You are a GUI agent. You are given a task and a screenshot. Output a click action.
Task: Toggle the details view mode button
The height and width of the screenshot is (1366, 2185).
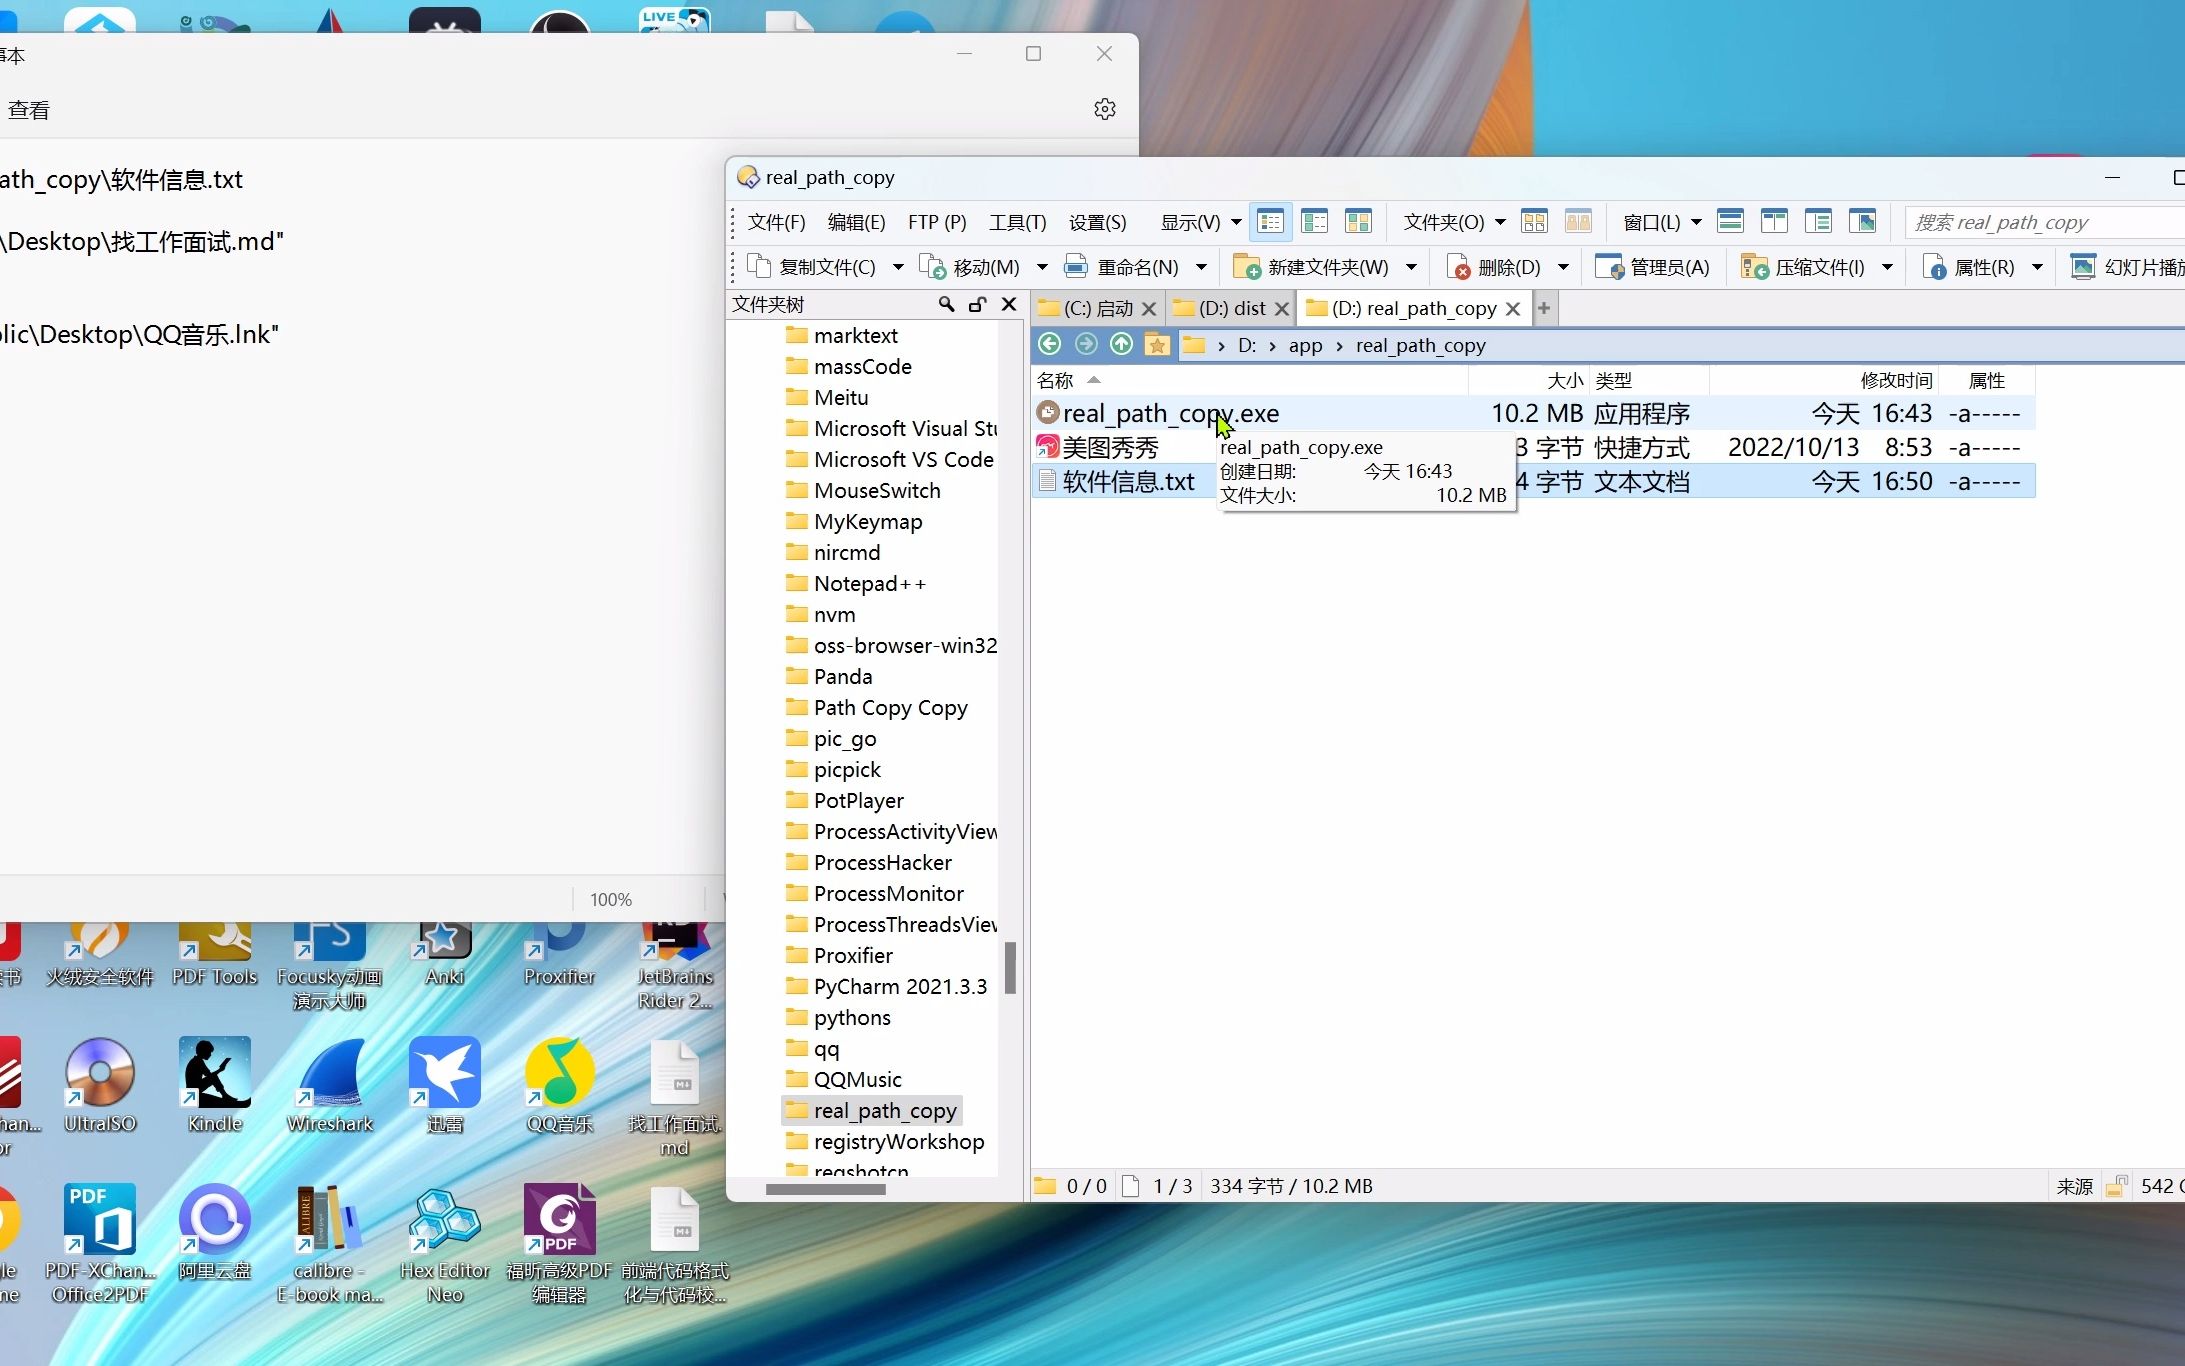click(1270, 221)
